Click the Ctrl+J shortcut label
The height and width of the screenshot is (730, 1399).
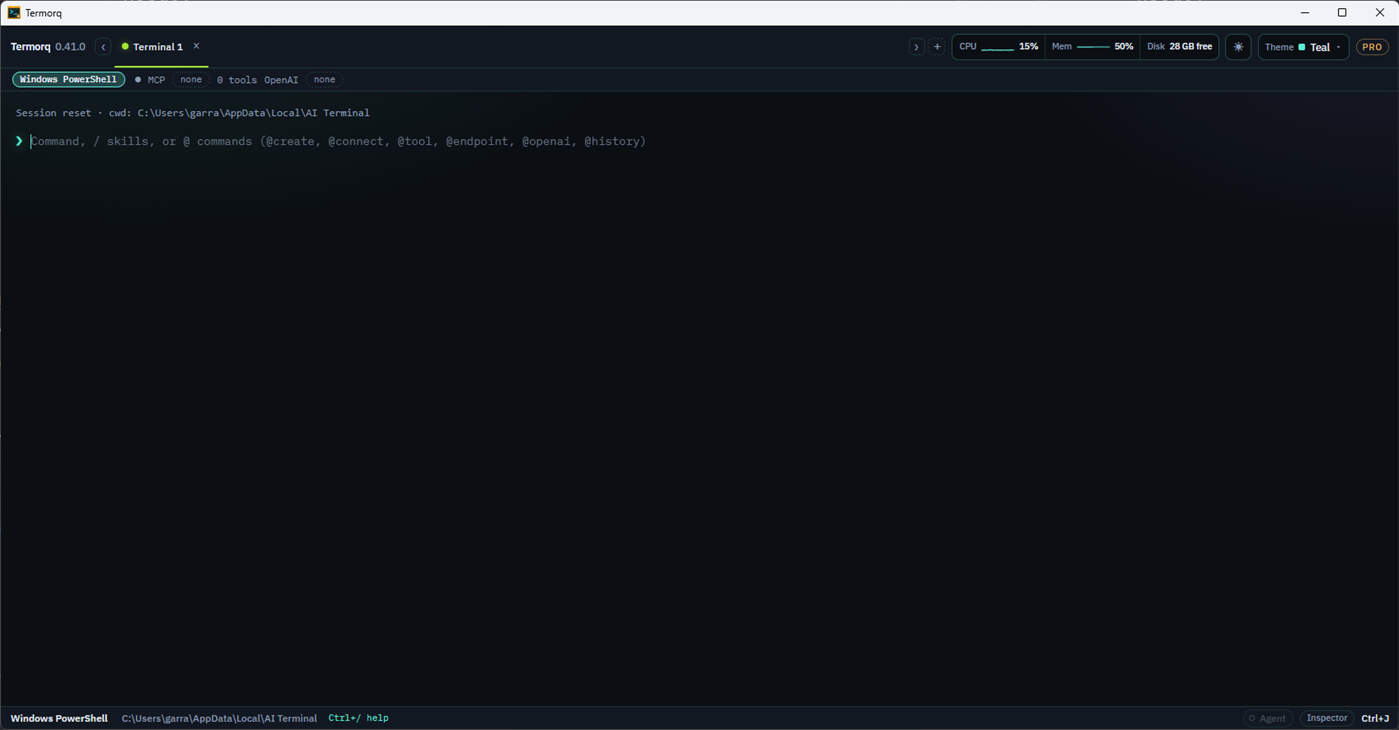point(1375,718)
